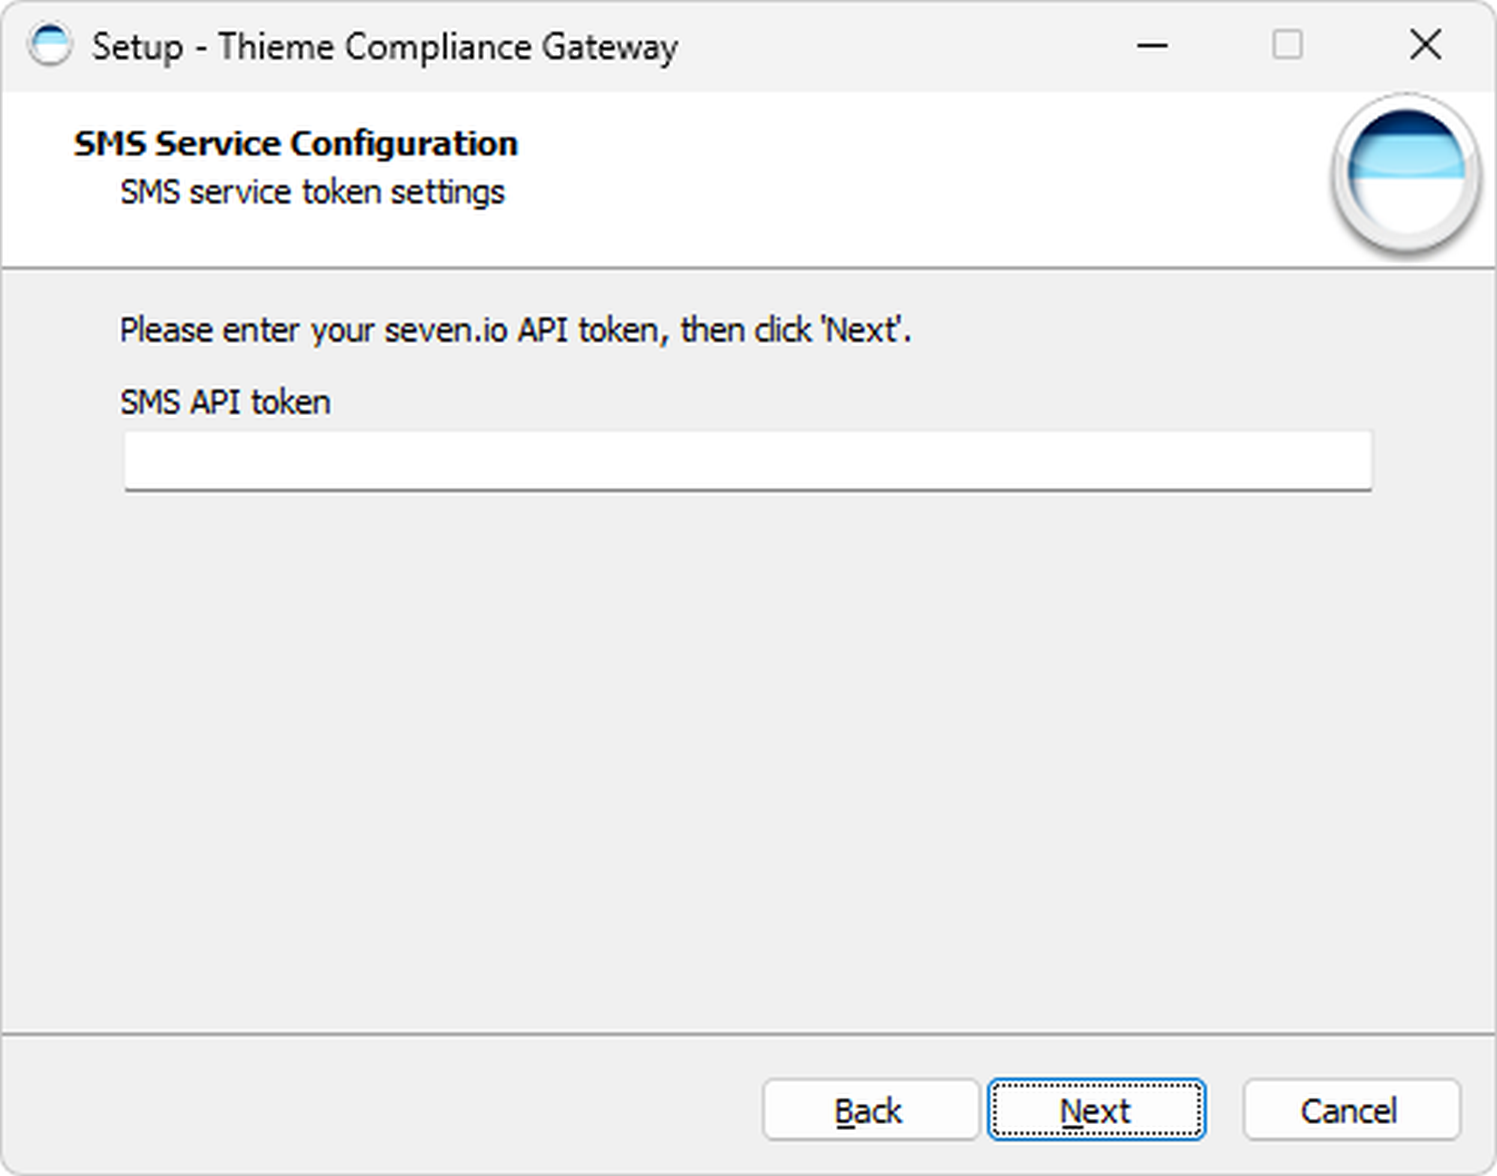Click the 'Setup - Thieme Compliance Gateway' title

385,47
